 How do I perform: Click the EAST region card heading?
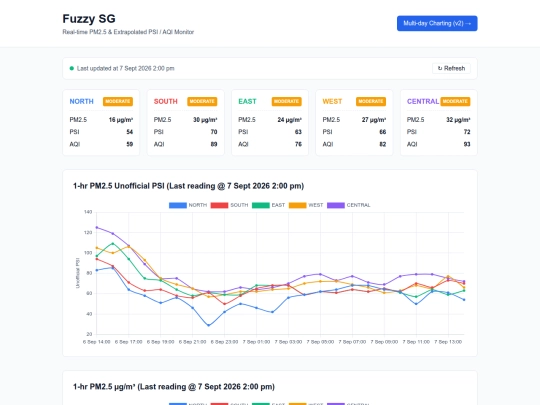click(247, 101)
